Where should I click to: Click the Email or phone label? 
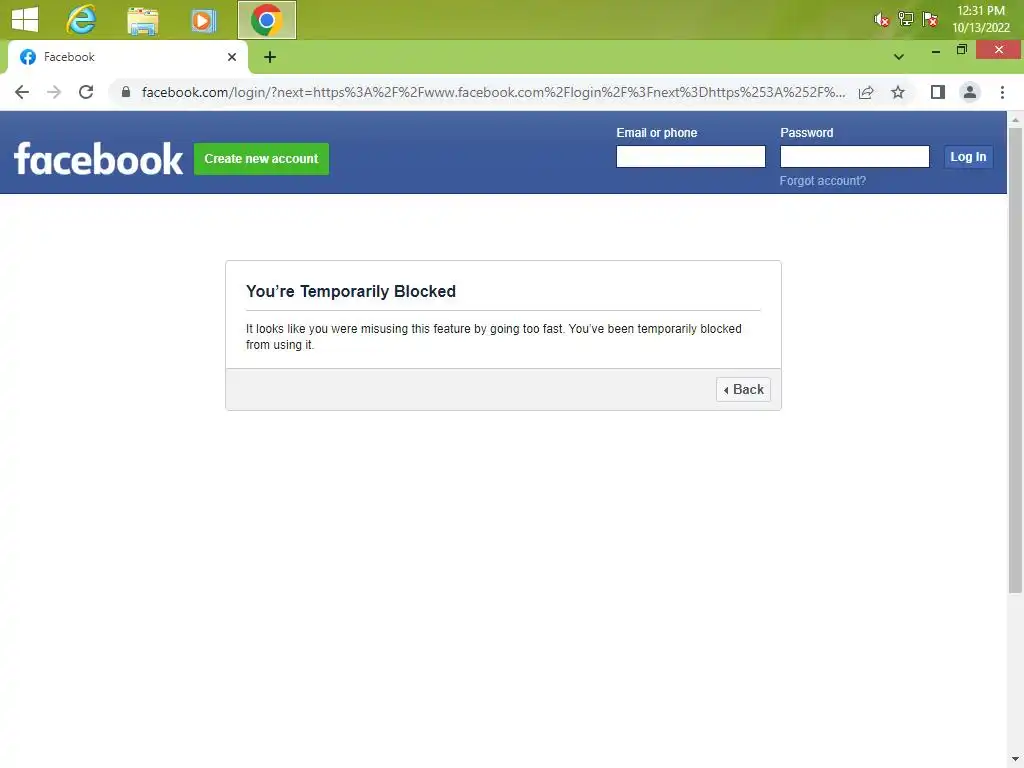coord(656,133)
